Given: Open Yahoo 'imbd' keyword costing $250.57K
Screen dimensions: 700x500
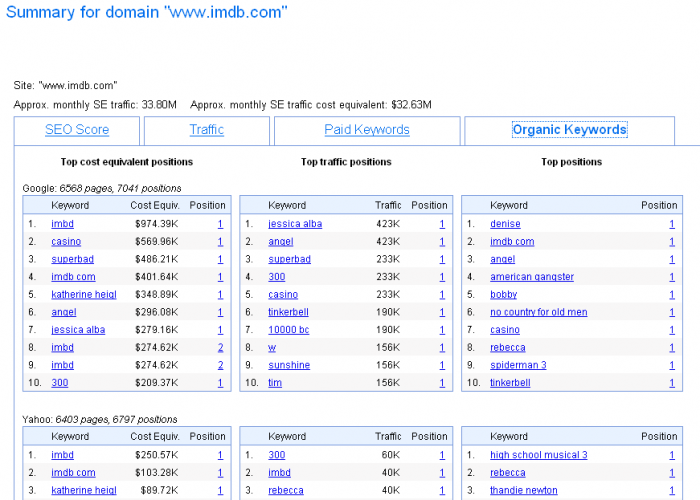Looking at the screenshot, I should point(62,455).
